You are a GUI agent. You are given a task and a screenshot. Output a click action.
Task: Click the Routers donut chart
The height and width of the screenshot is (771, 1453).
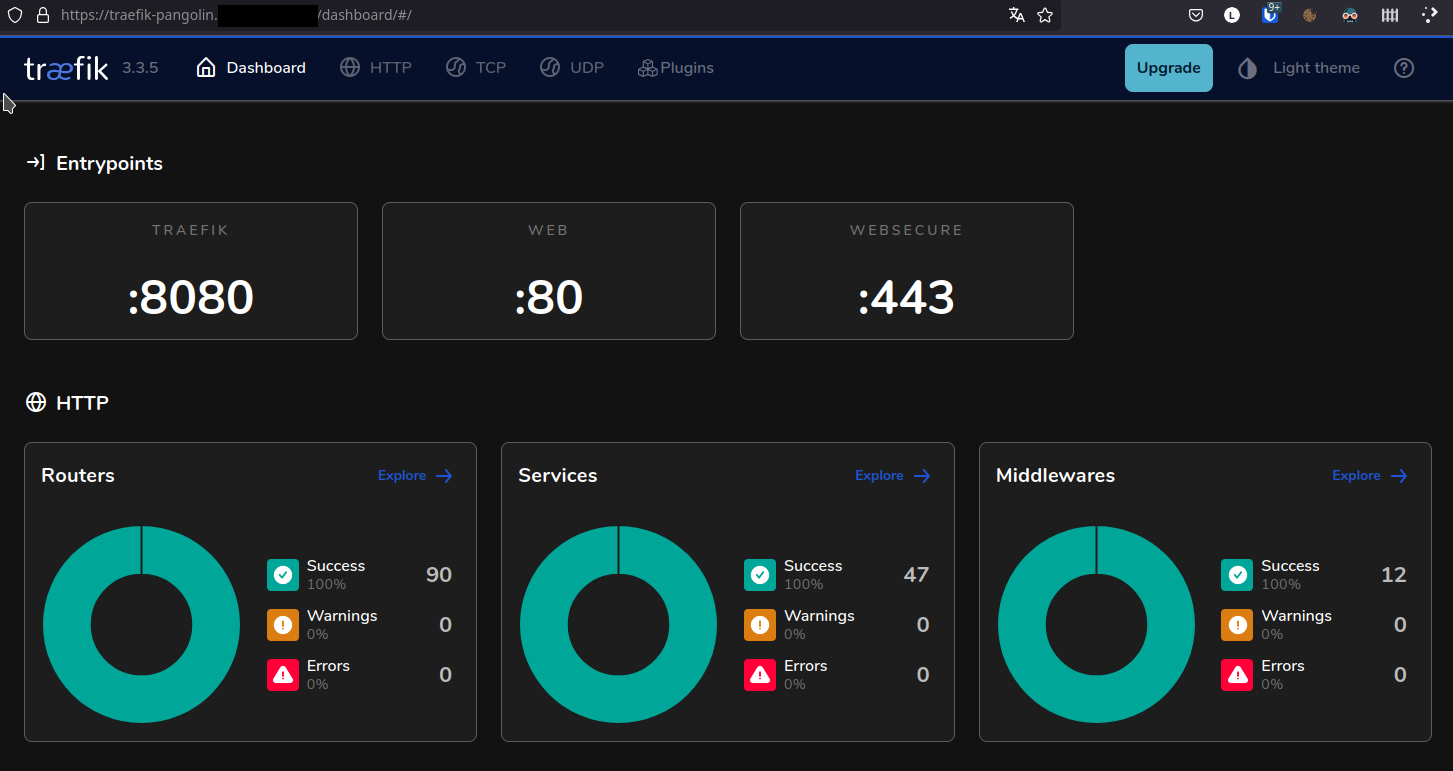[x=141, y=624]
